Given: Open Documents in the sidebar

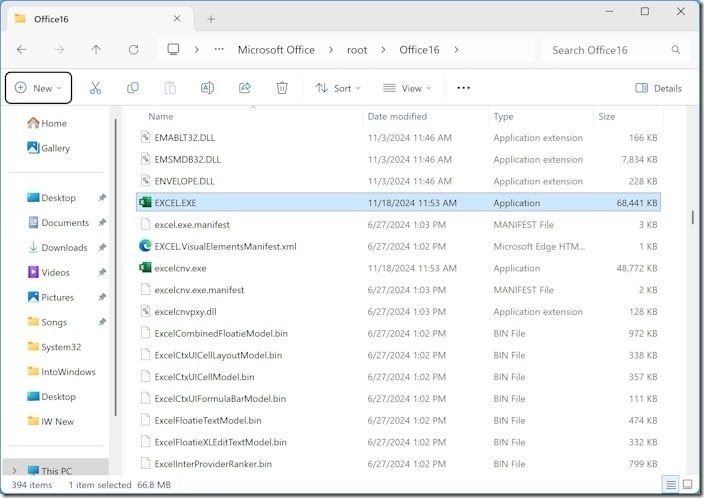Looking at the screenshot, I should (58, 222).
